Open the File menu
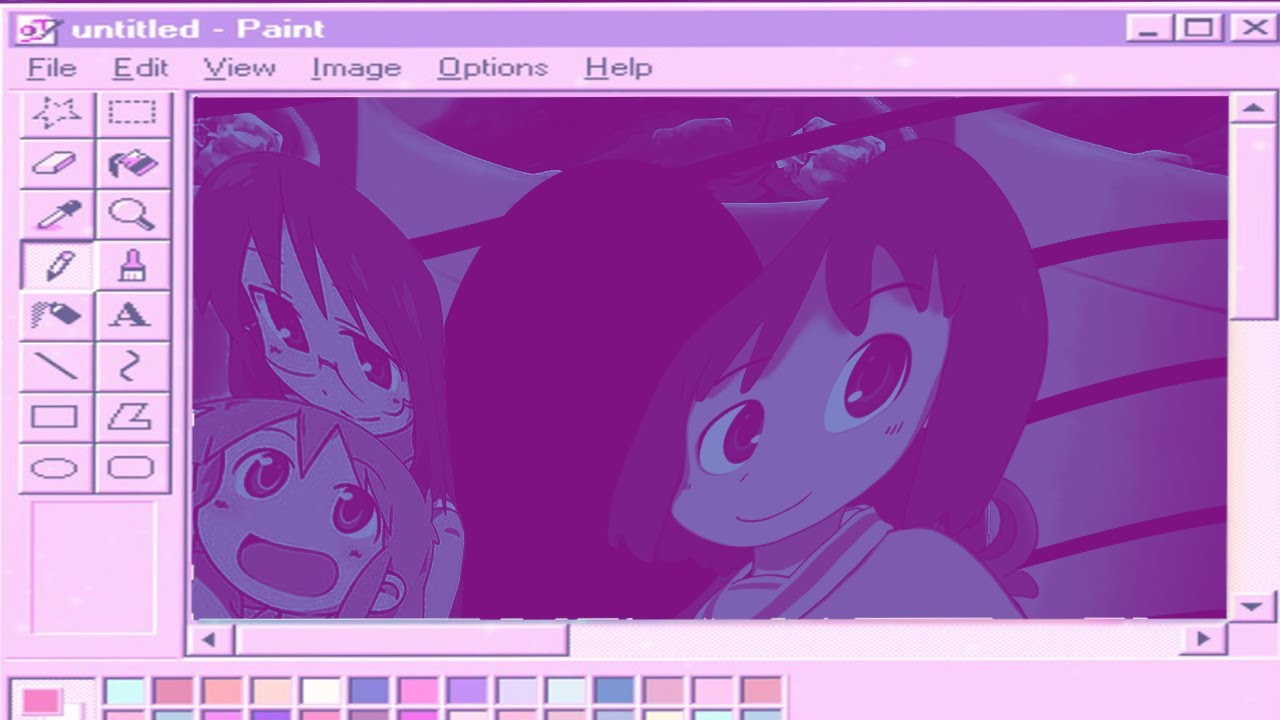This screenshot has width=1280, height=720. click(51, 68)
